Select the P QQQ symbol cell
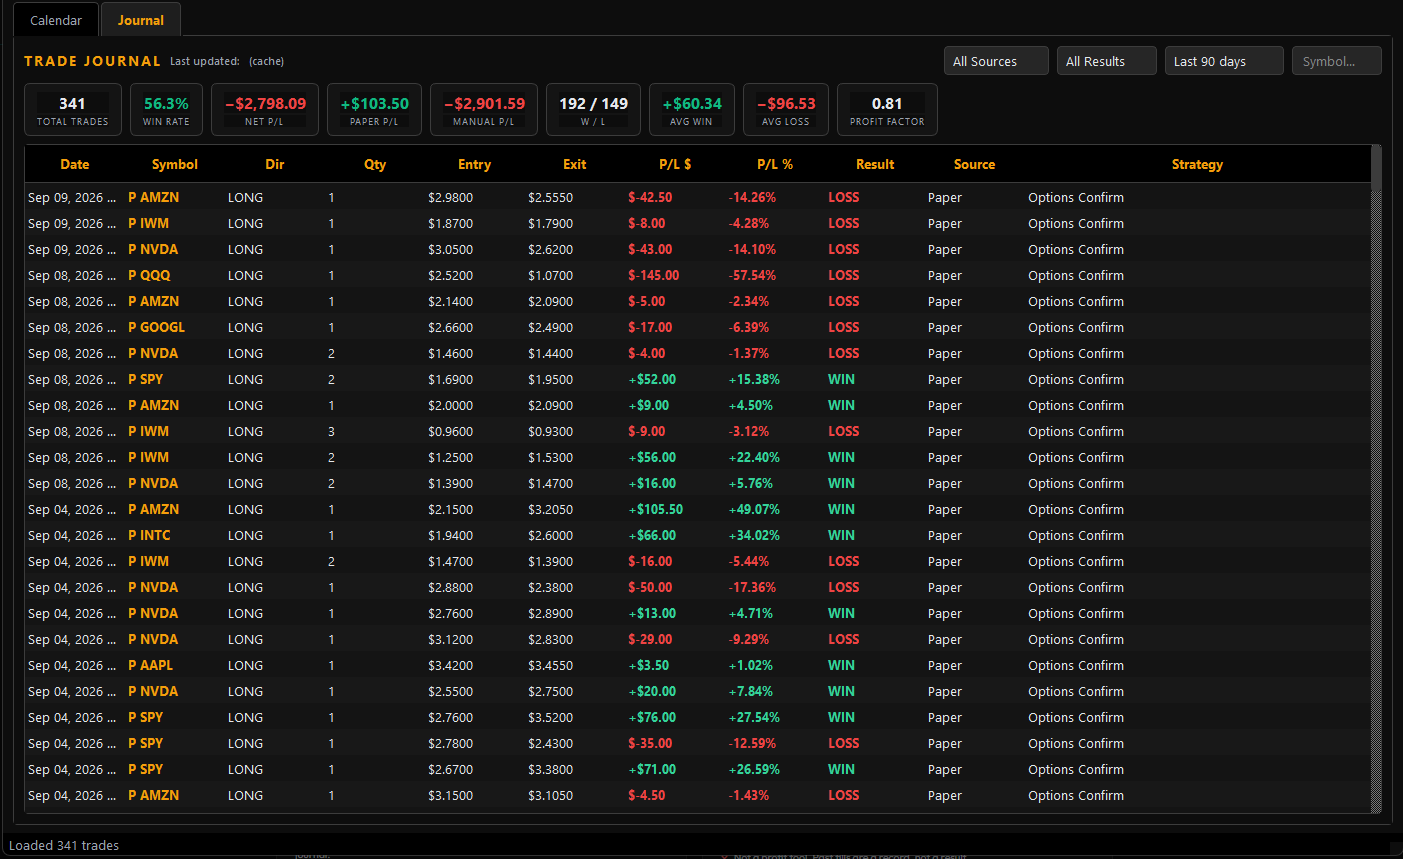The width and height of the screenshot is (1403, 859). point(149,275)
